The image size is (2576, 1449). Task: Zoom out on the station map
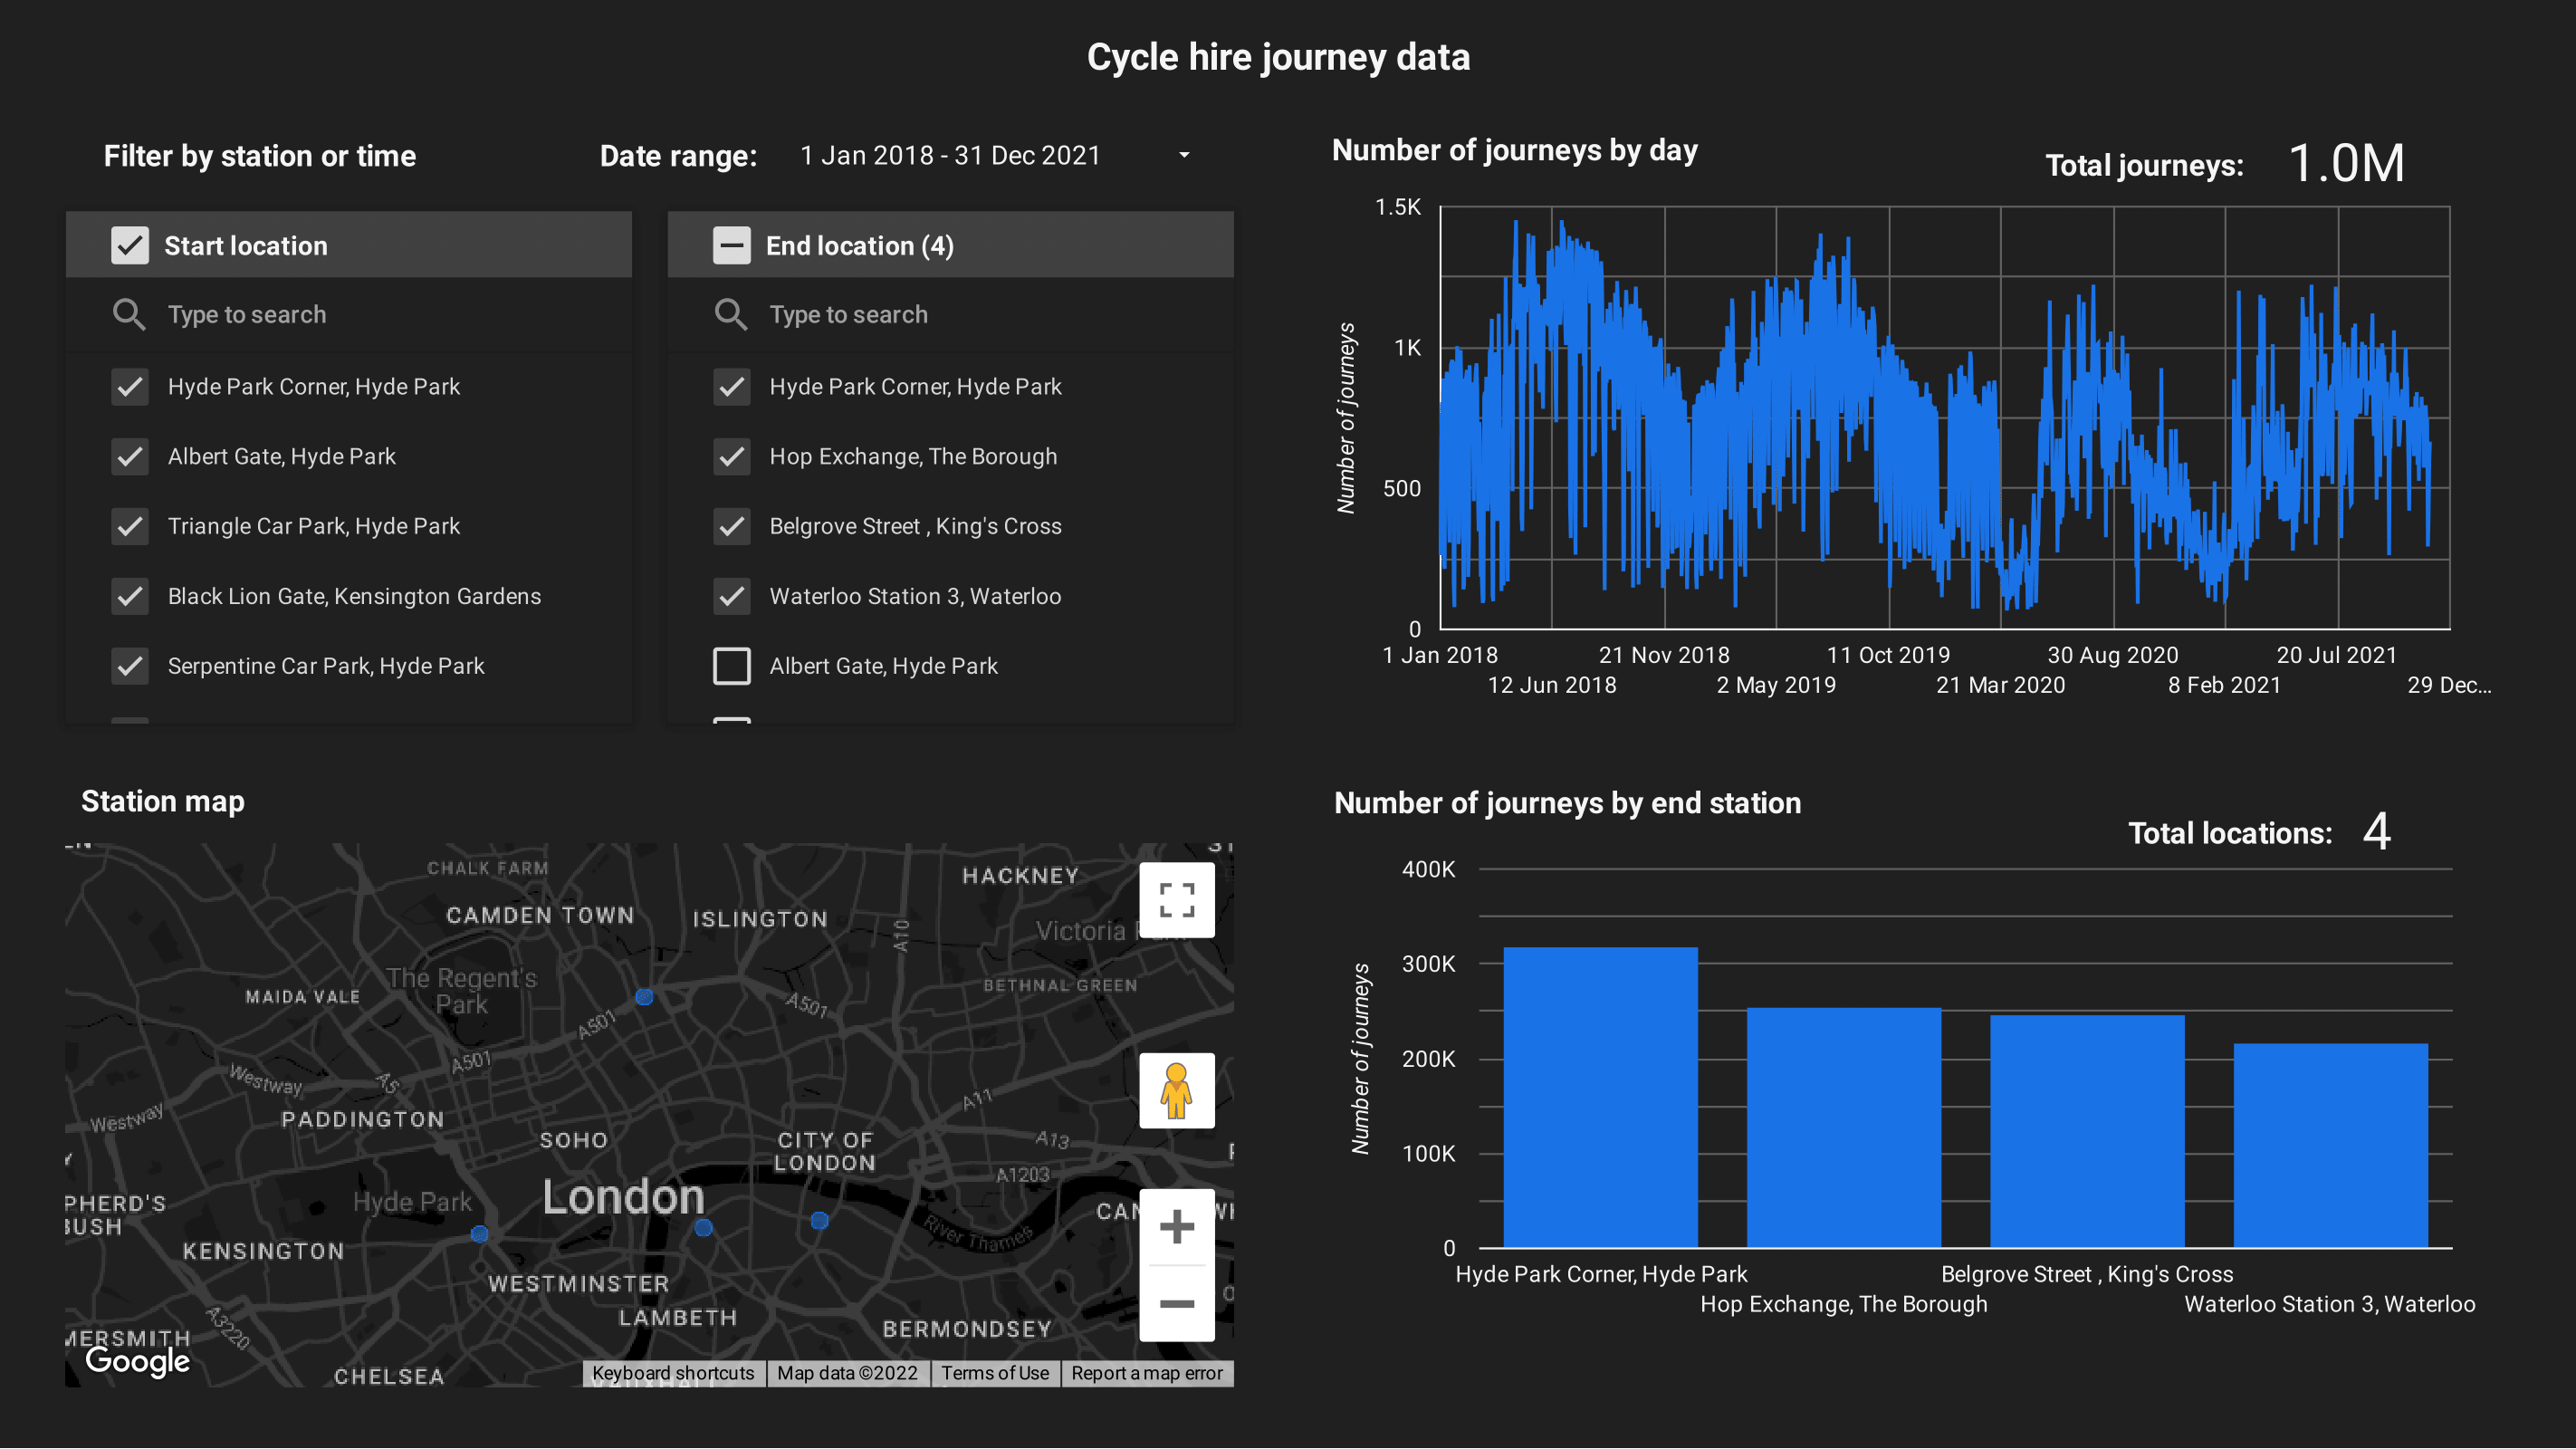tap(1177, 1304)
